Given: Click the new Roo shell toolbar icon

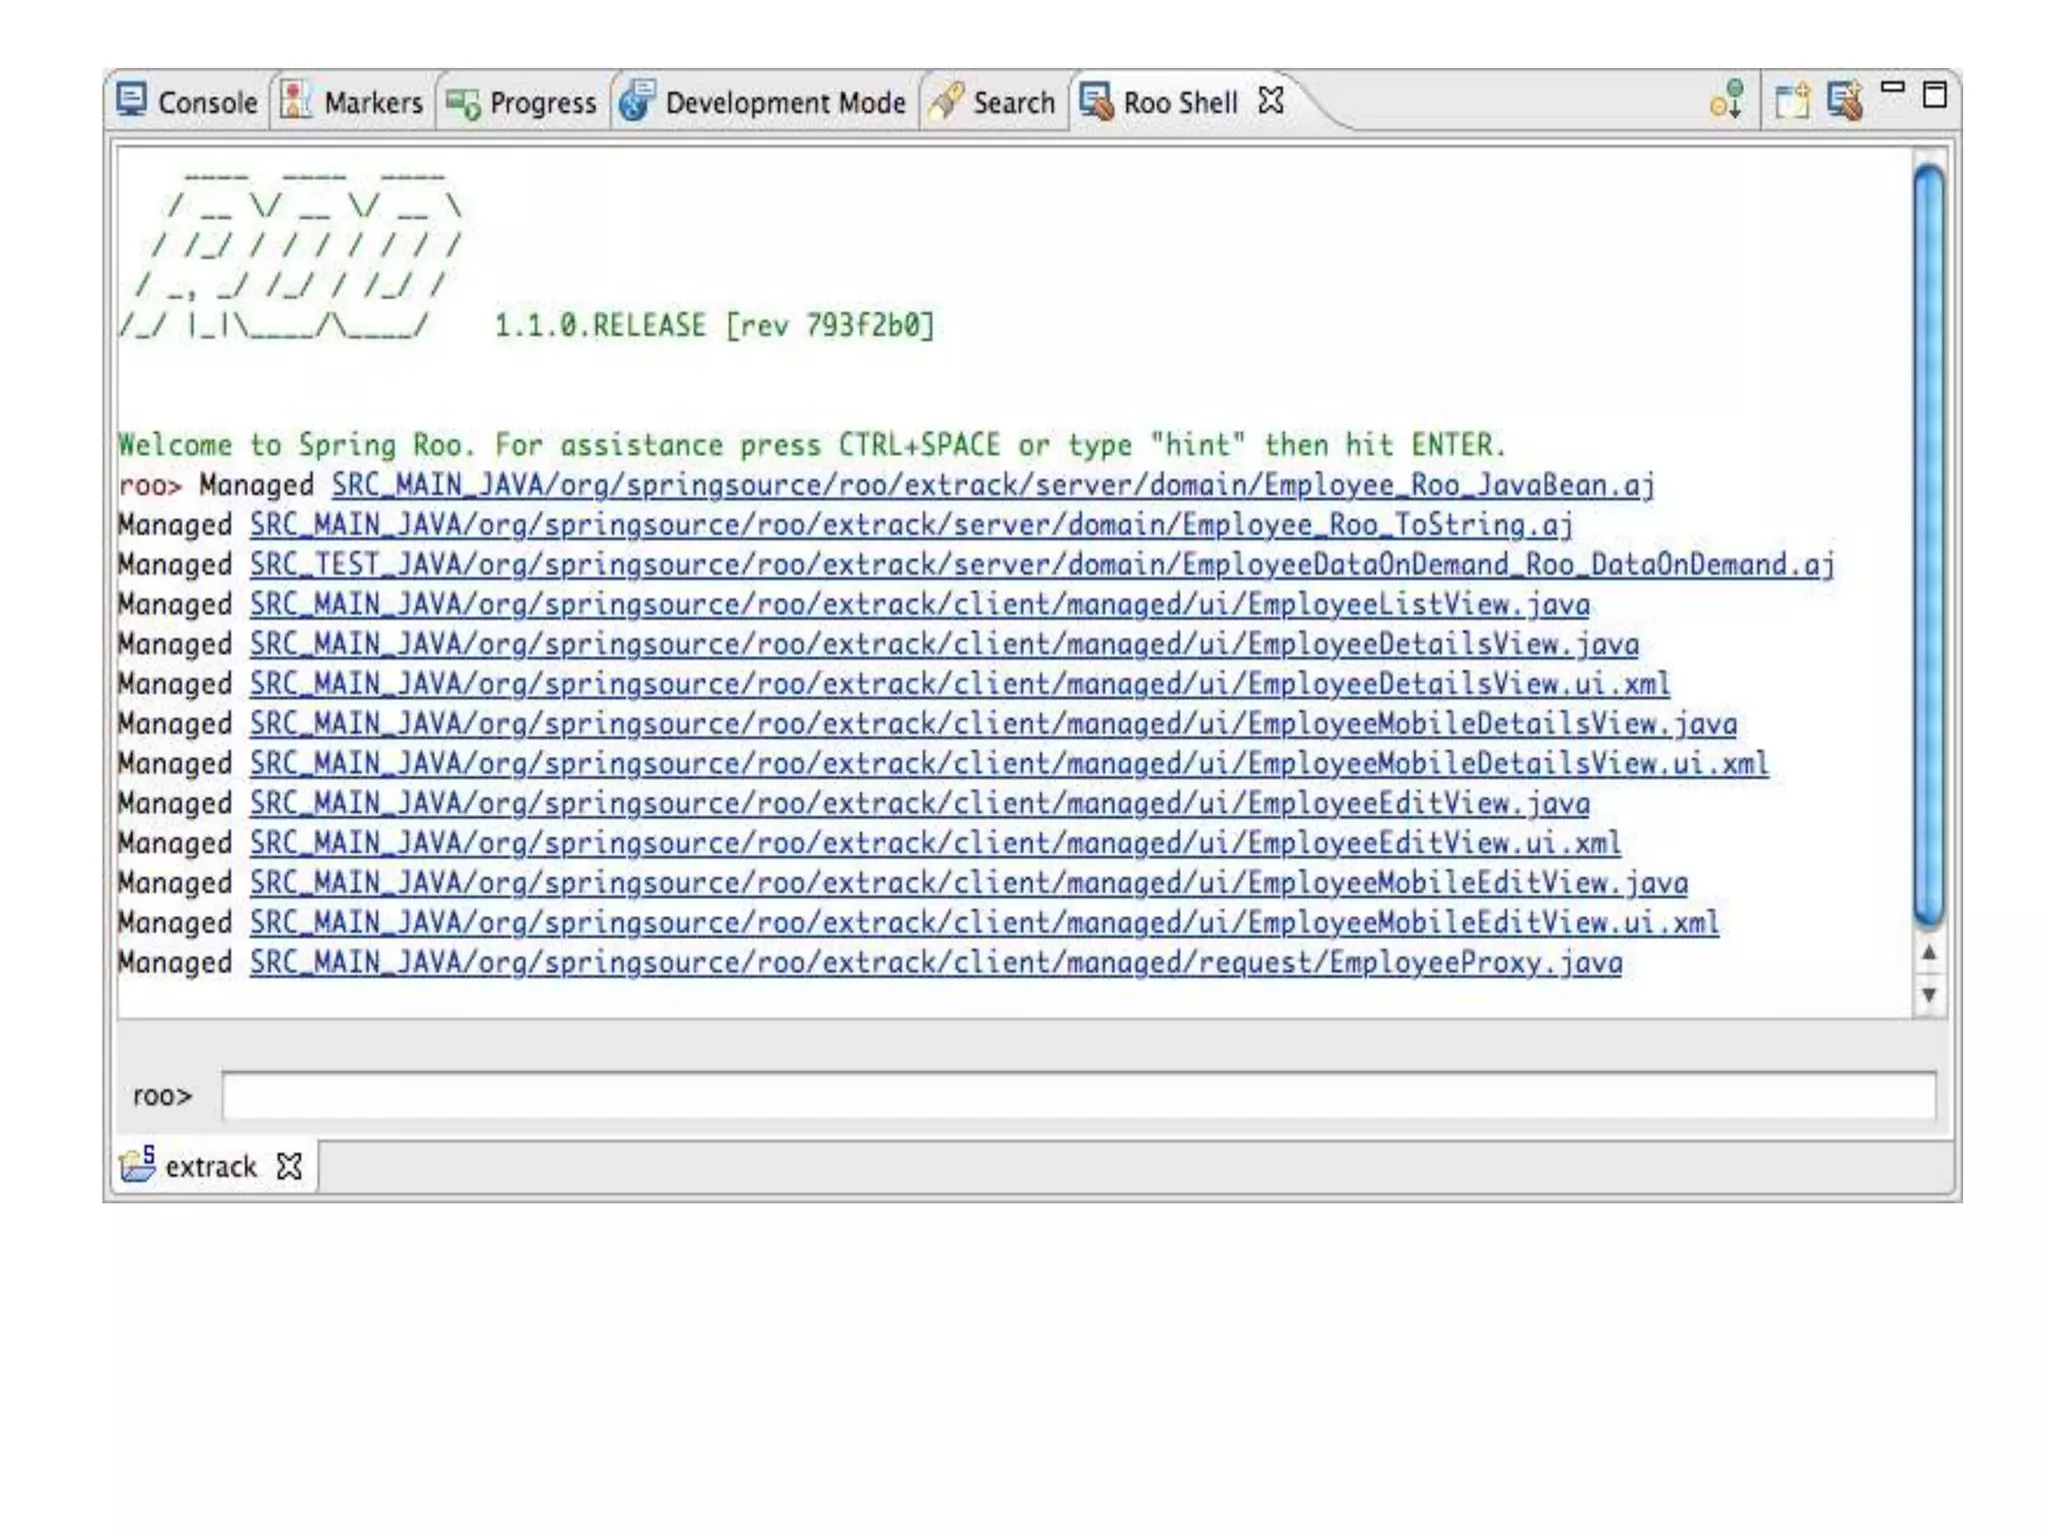Looking at the screenshot, I should point(1792,101).
